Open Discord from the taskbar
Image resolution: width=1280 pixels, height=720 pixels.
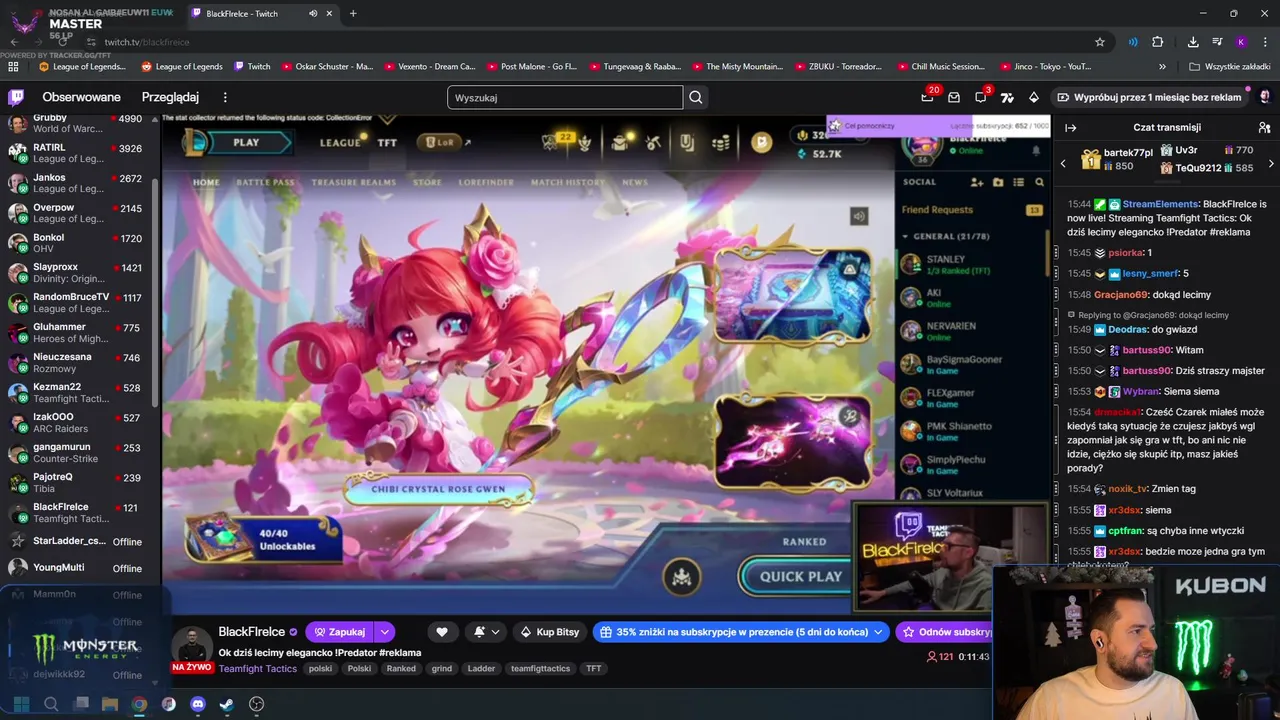[198, 704]
